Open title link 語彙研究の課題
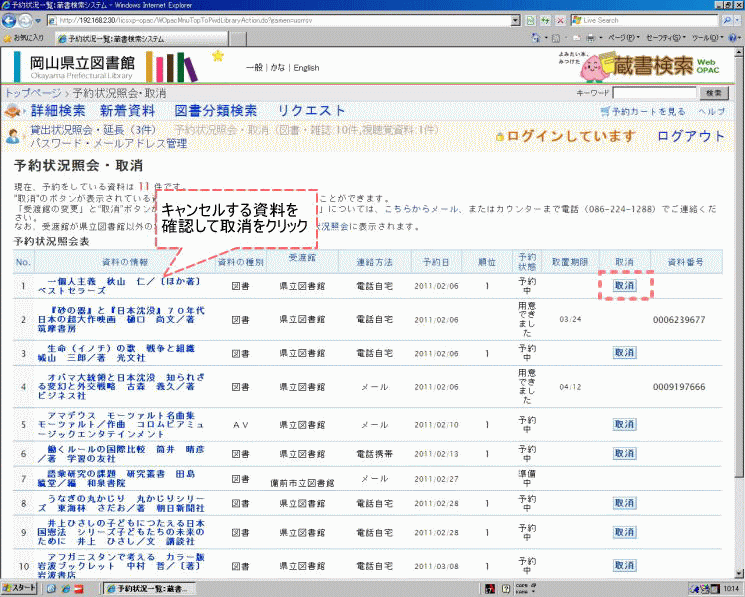Screen dimensions: 745x597 click(116, 478)
